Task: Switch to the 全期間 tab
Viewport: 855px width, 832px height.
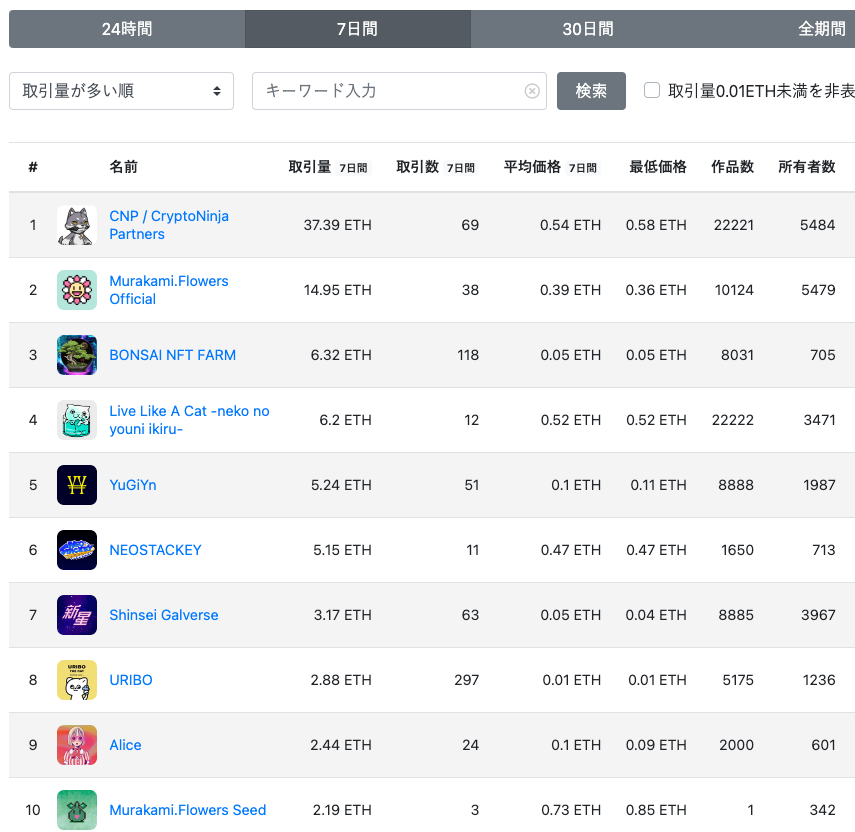Action: (x=821, y=29)
